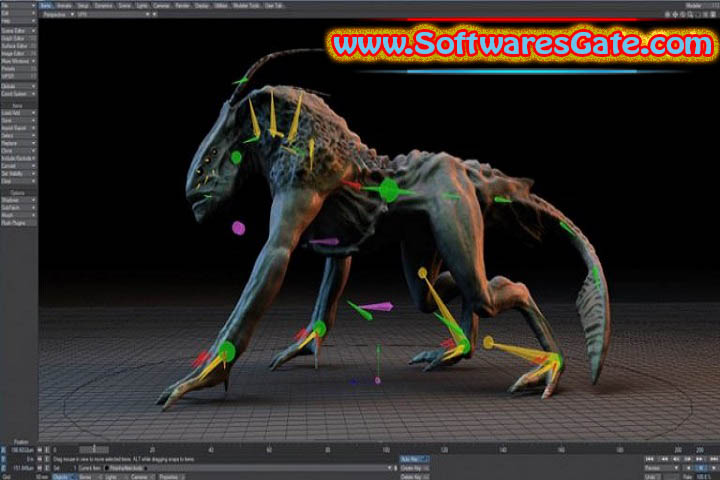The width and height of the screenshot is (720, 480).
Task: Open the File dropdown menu
Action: pyautogui.click(x=18, y=6)
